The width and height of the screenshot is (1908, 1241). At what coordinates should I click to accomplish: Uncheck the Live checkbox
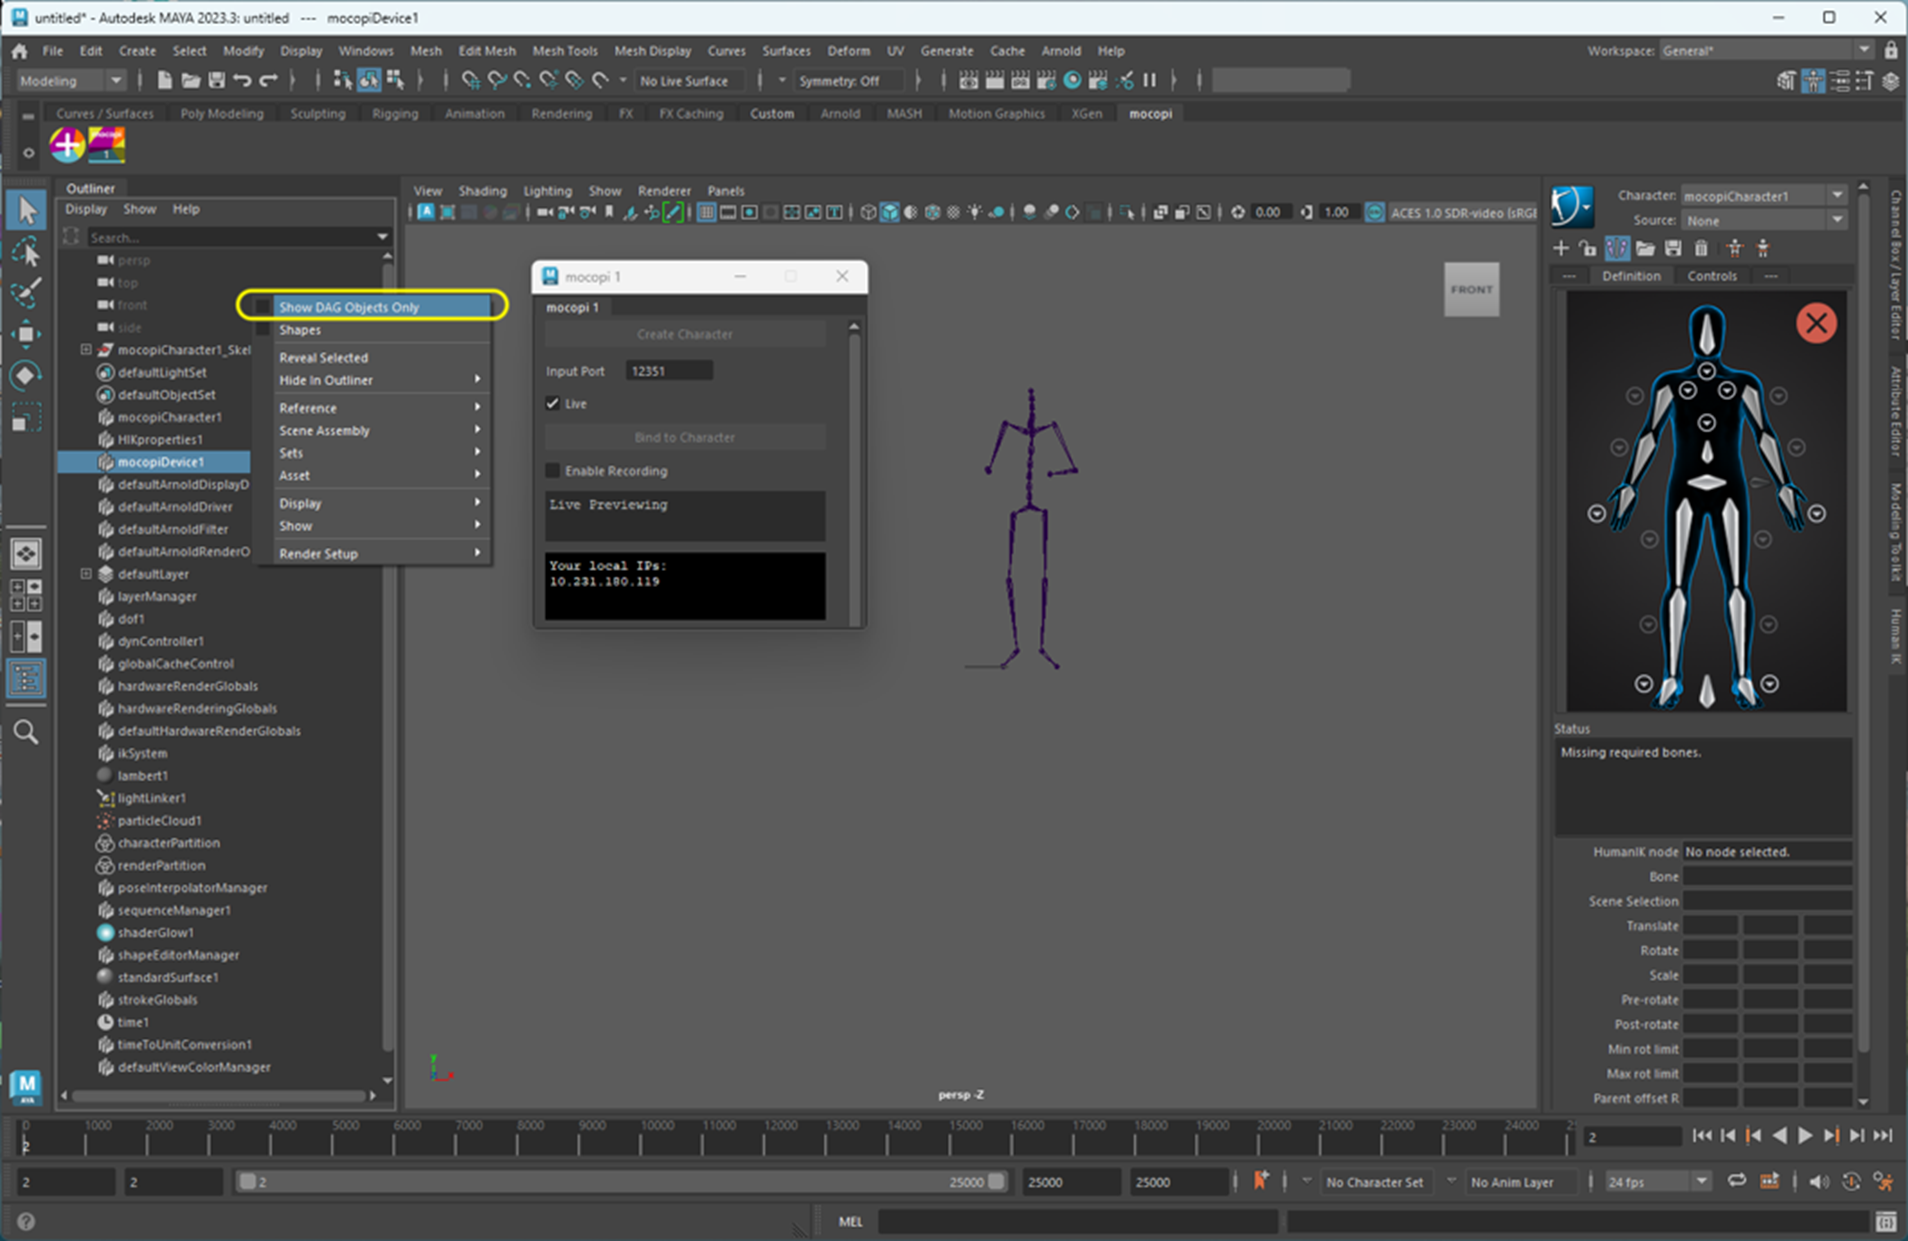pyautogui.click(x=553, y=403)
